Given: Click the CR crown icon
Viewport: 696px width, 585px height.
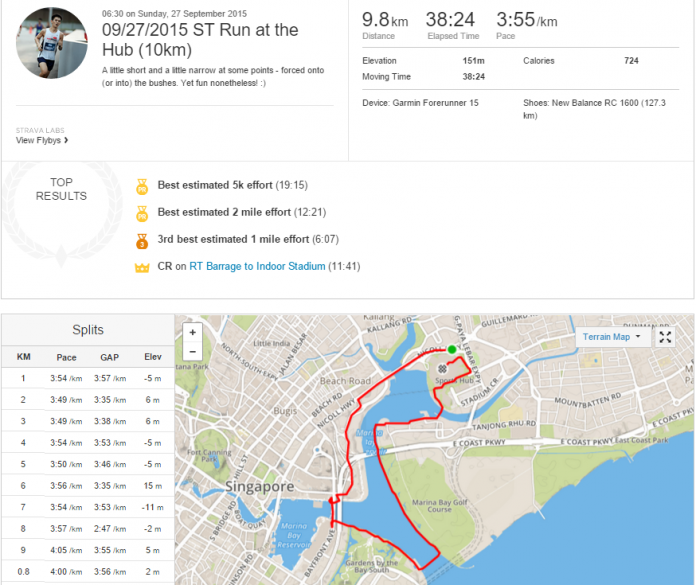Looking at the screenshot, I should tap(142, 267).
